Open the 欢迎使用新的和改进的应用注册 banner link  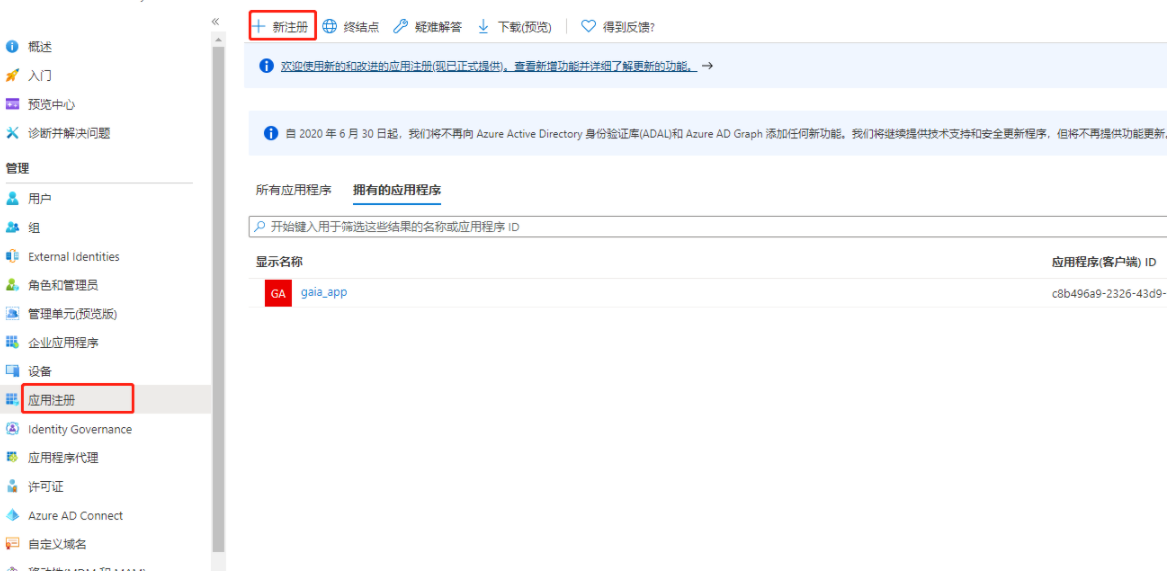488,66
